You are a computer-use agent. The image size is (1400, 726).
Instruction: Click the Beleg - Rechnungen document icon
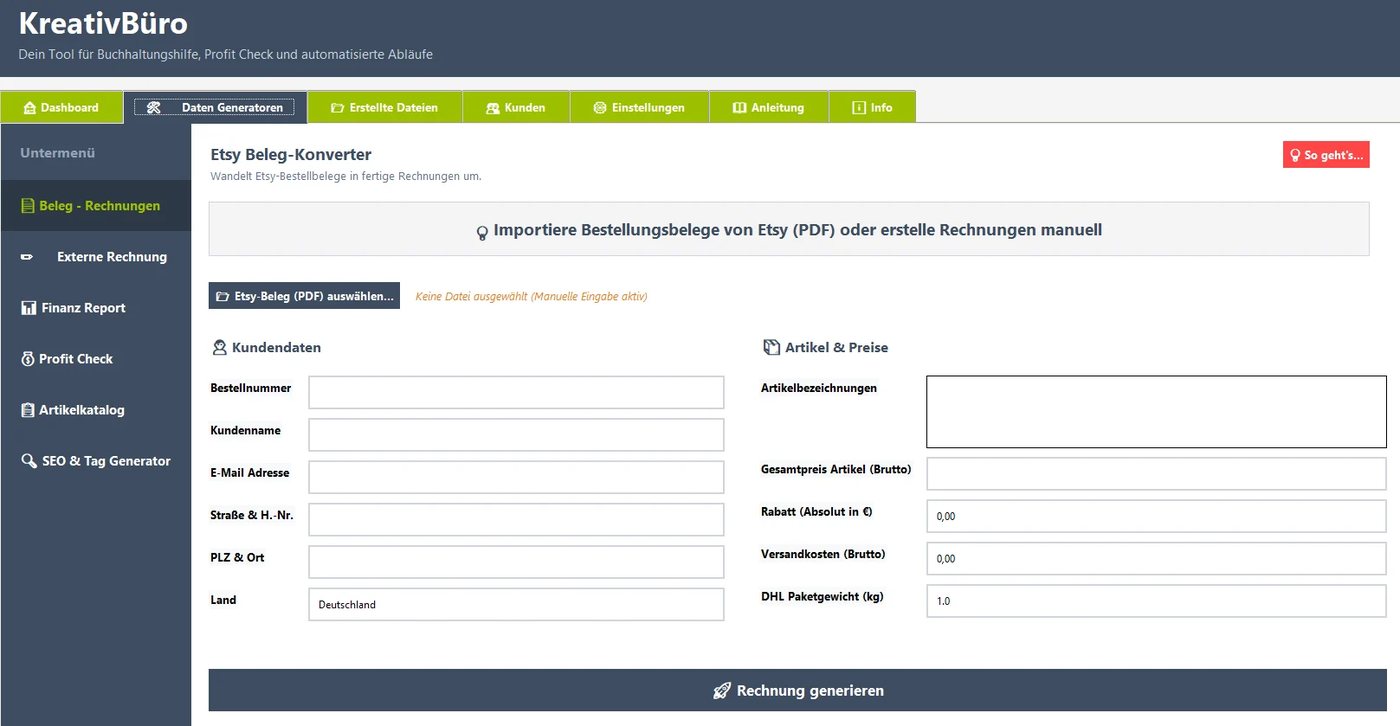pyautogui.click(x=28, y=206)
